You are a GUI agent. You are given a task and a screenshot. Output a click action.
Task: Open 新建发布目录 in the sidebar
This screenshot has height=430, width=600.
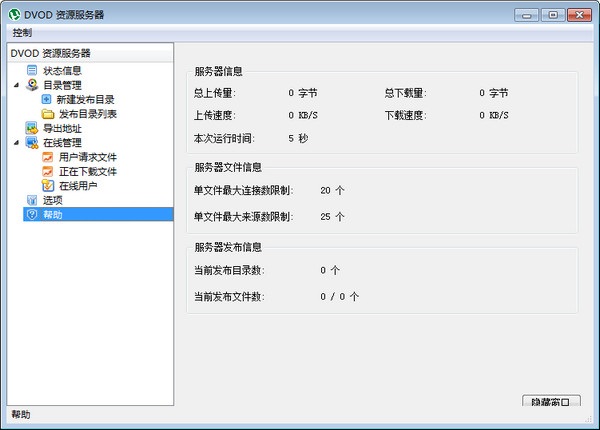[85, 99]
